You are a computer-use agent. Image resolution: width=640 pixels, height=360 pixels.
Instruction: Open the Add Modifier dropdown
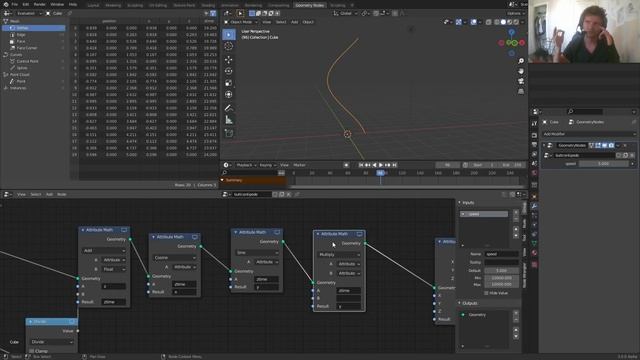point(589,134)
